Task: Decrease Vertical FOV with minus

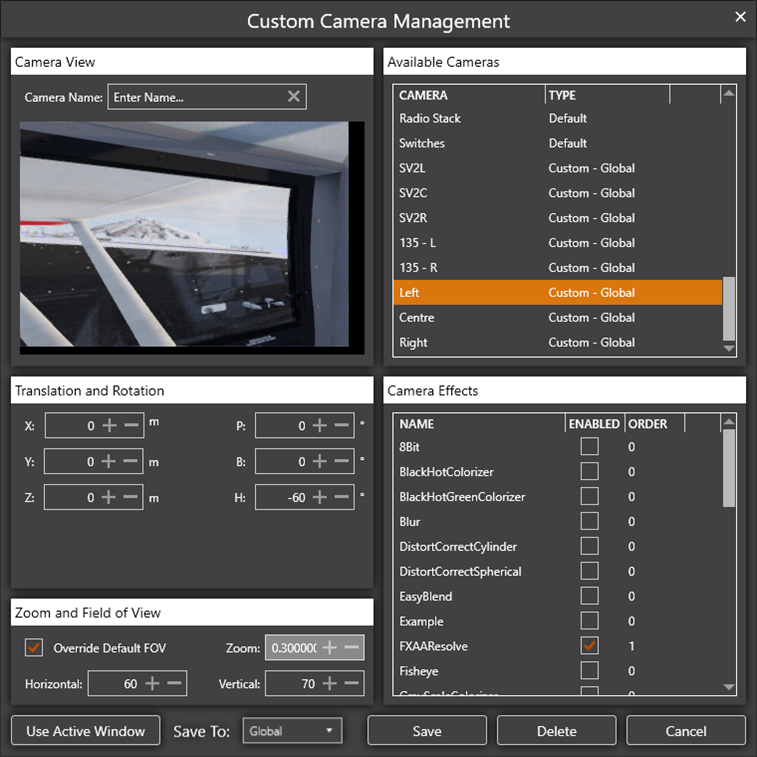Action: (x=351, y=683)
